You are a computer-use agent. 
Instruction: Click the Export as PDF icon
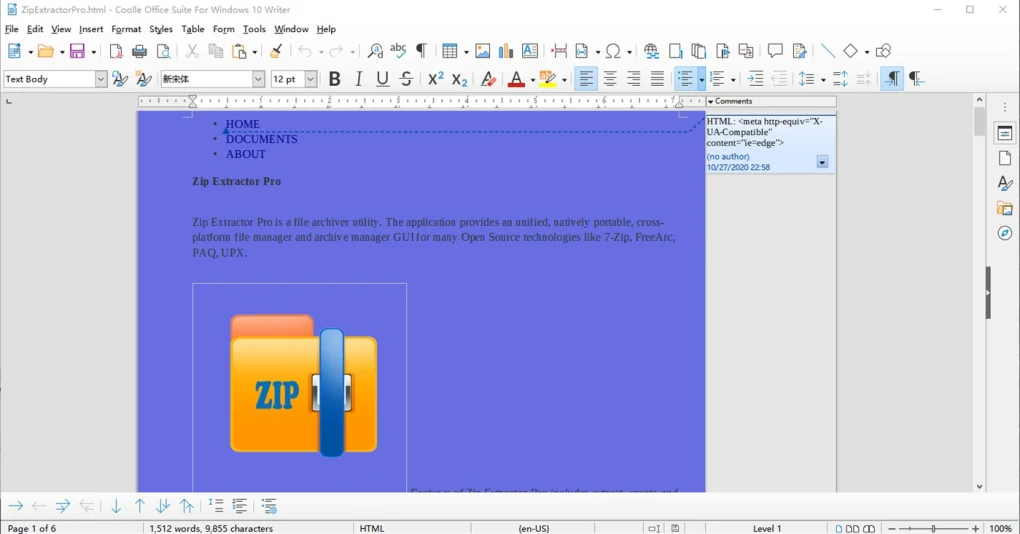click(x=116, y=51)
